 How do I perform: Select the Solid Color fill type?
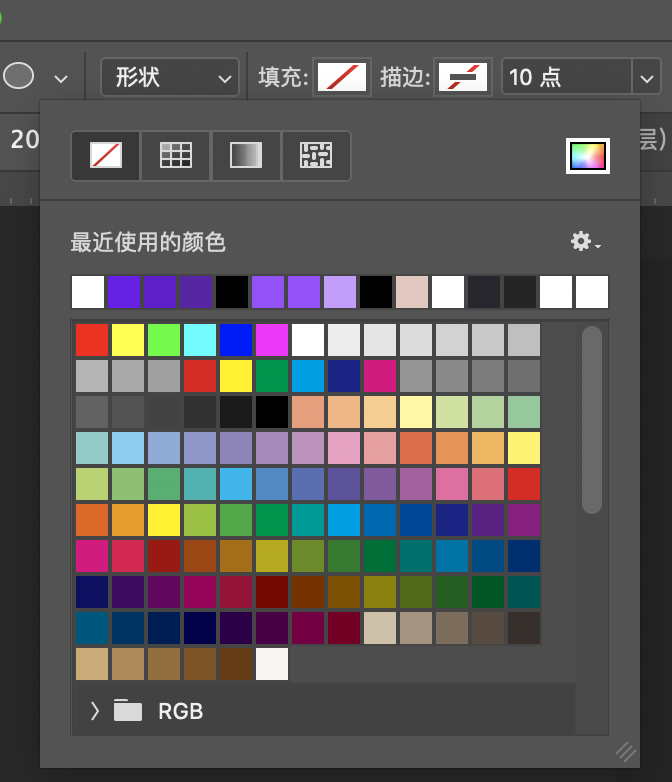tap(175, 155)
